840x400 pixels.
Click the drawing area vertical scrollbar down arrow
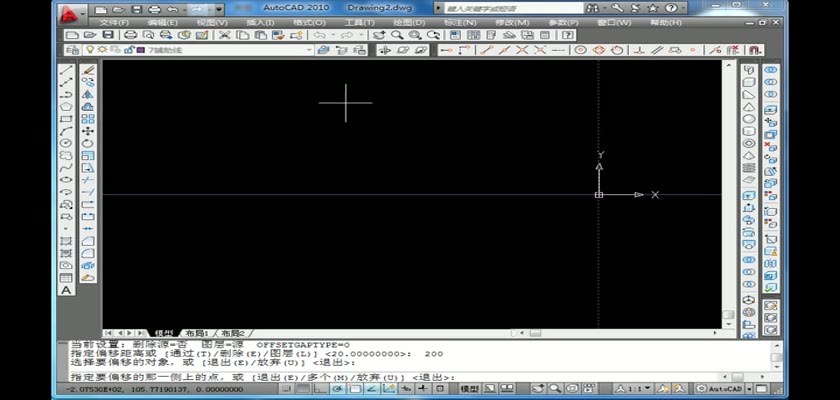(x=728, y=324)
